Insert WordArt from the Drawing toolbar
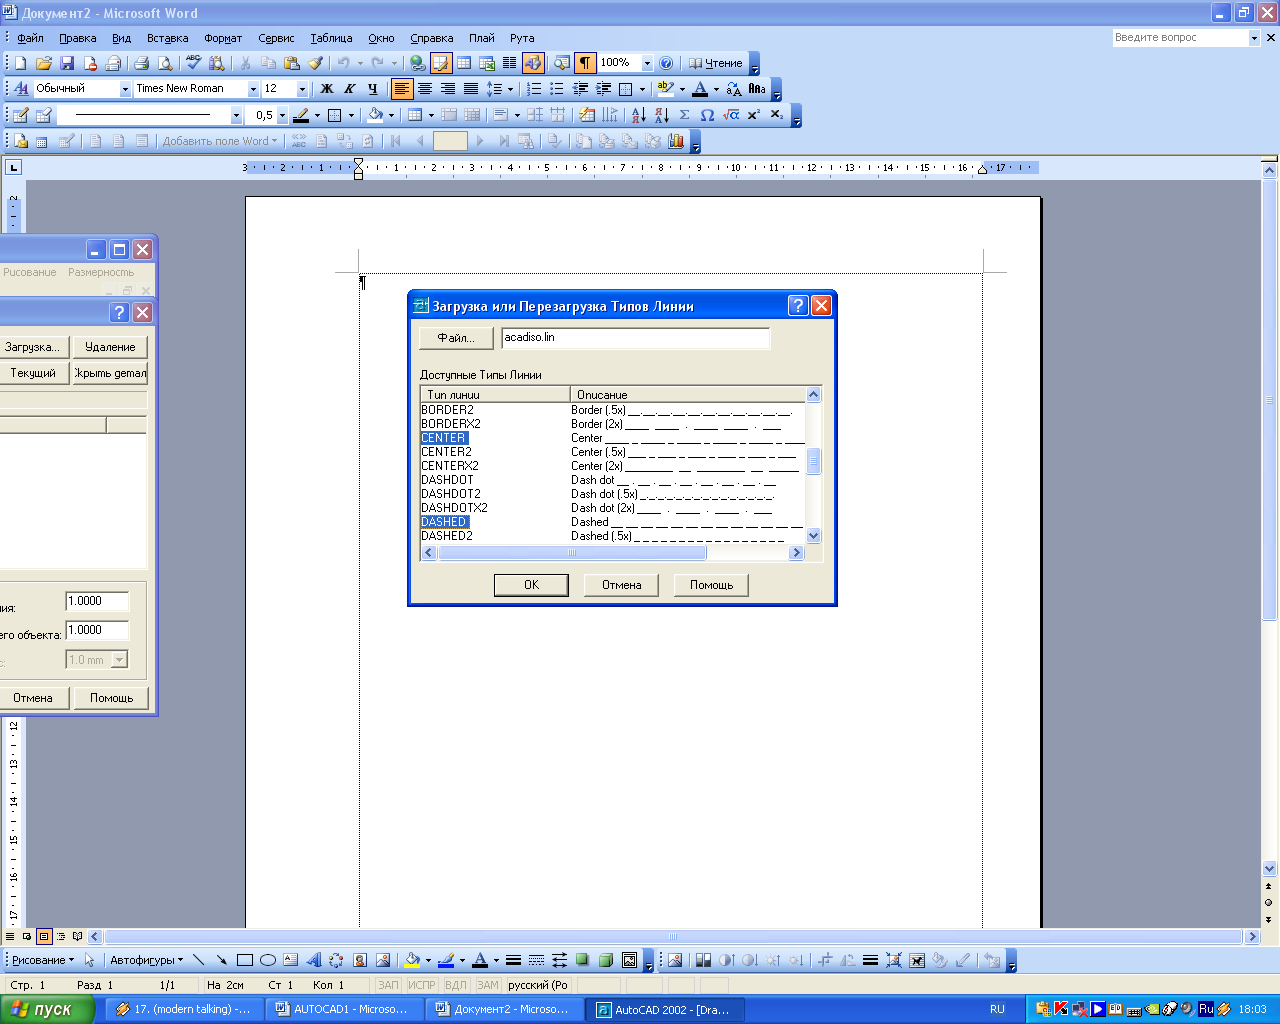Screen dimensions: 1280x1024 point(314,960)
